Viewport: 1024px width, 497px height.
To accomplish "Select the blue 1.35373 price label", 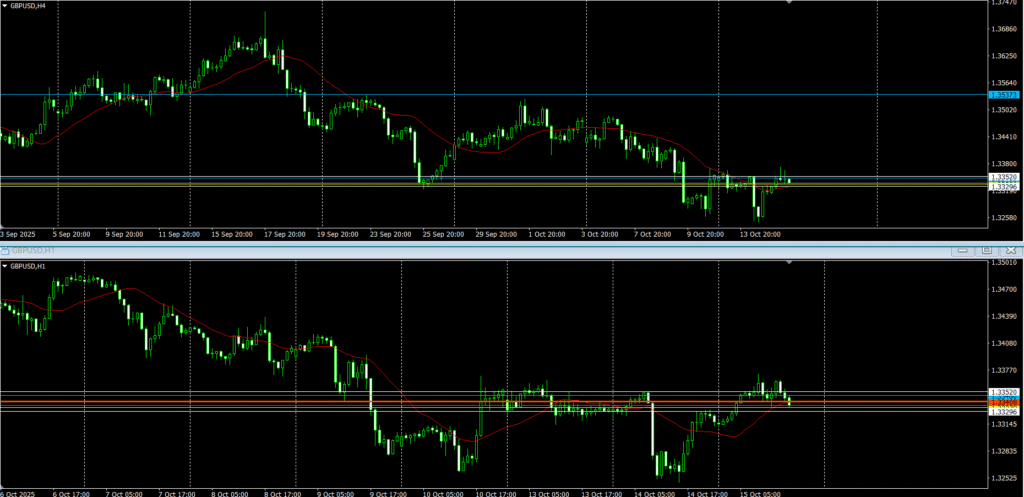I will tap(1004, 94).
